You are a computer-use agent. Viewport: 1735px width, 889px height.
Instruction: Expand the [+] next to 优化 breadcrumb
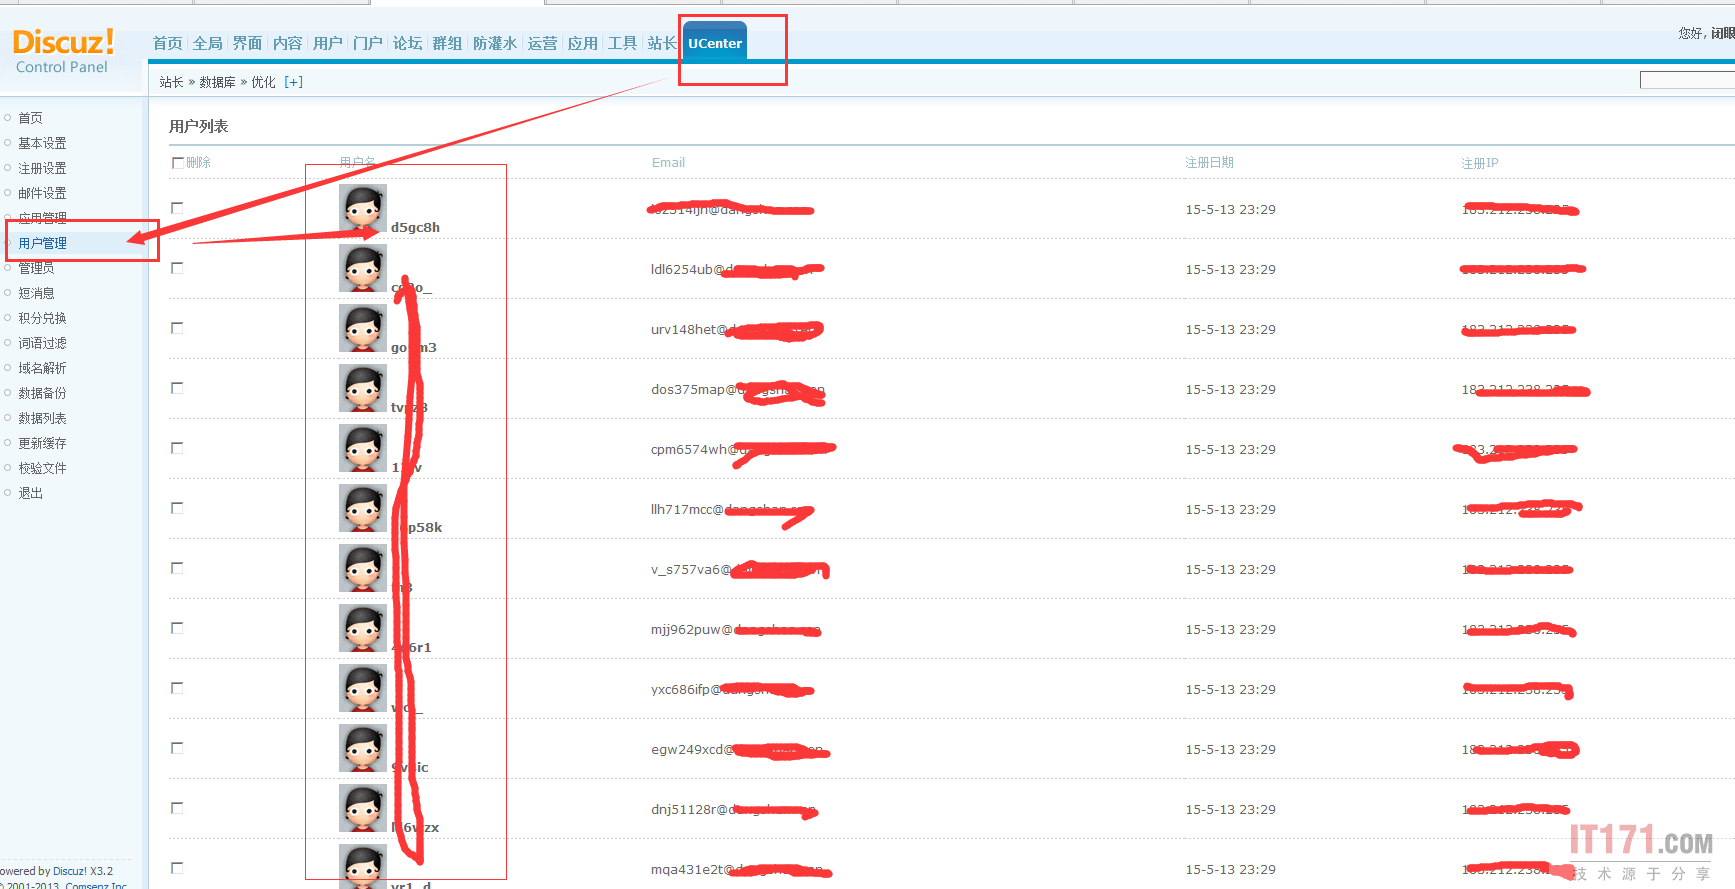click(293, 82)
